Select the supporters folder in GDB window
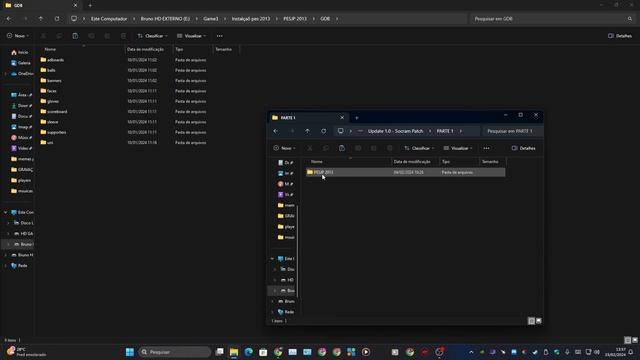The image size is (640, 360). (x=56, y=132)
